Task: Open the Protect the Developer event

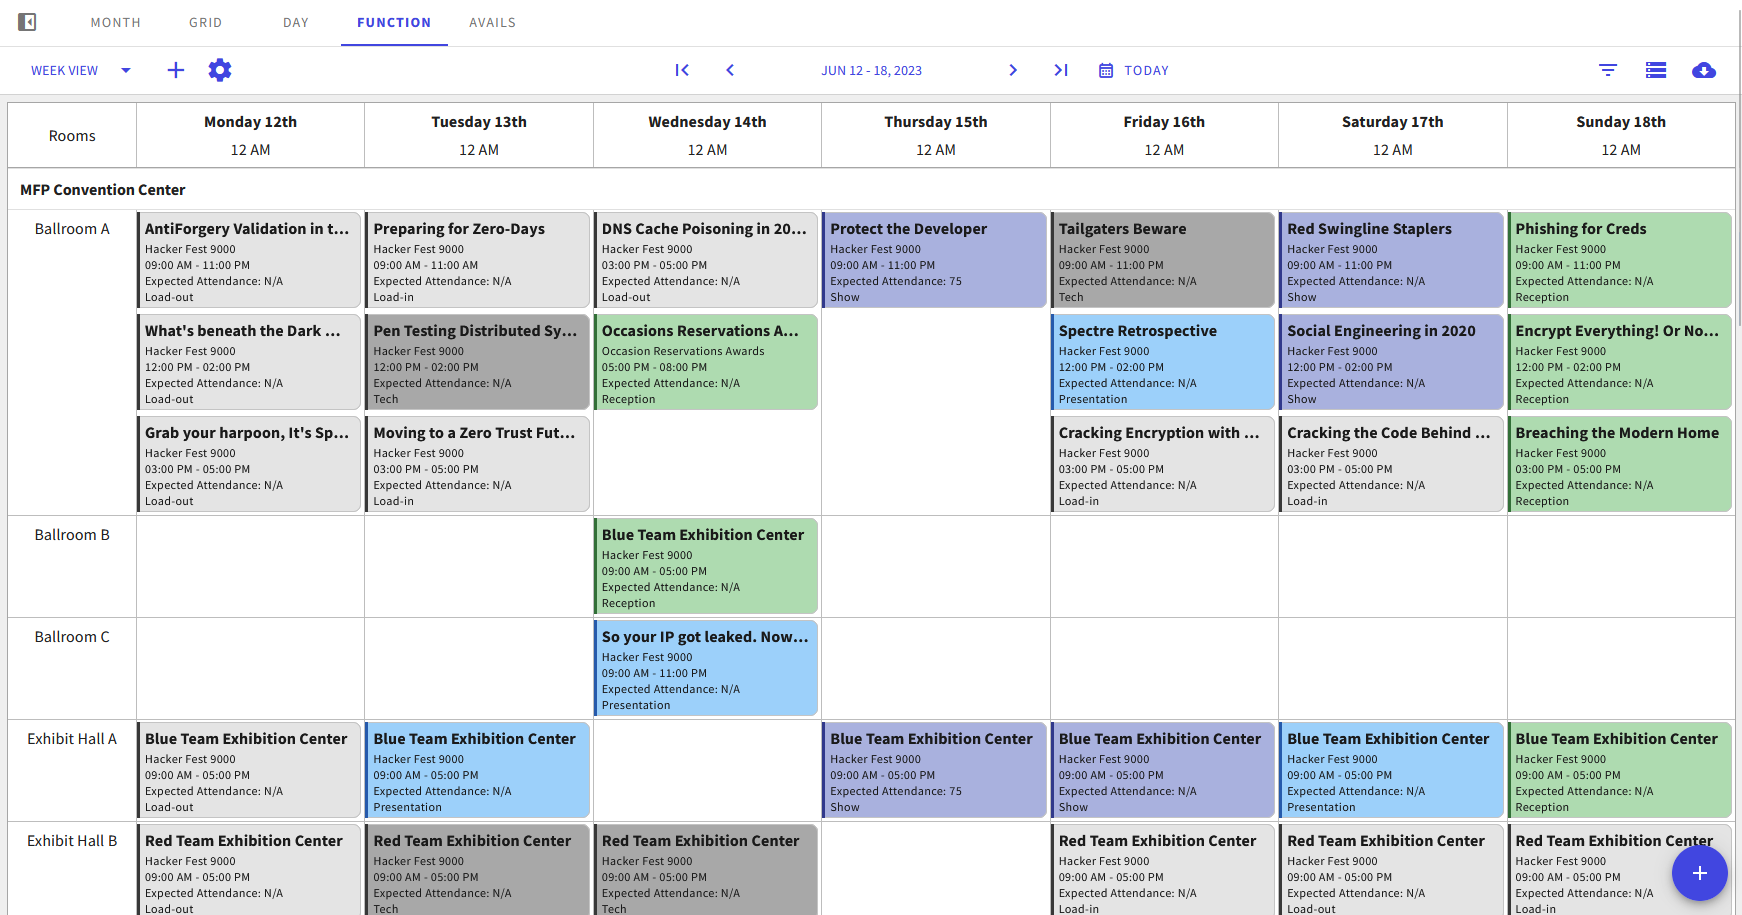Action: tap(934, 260)
